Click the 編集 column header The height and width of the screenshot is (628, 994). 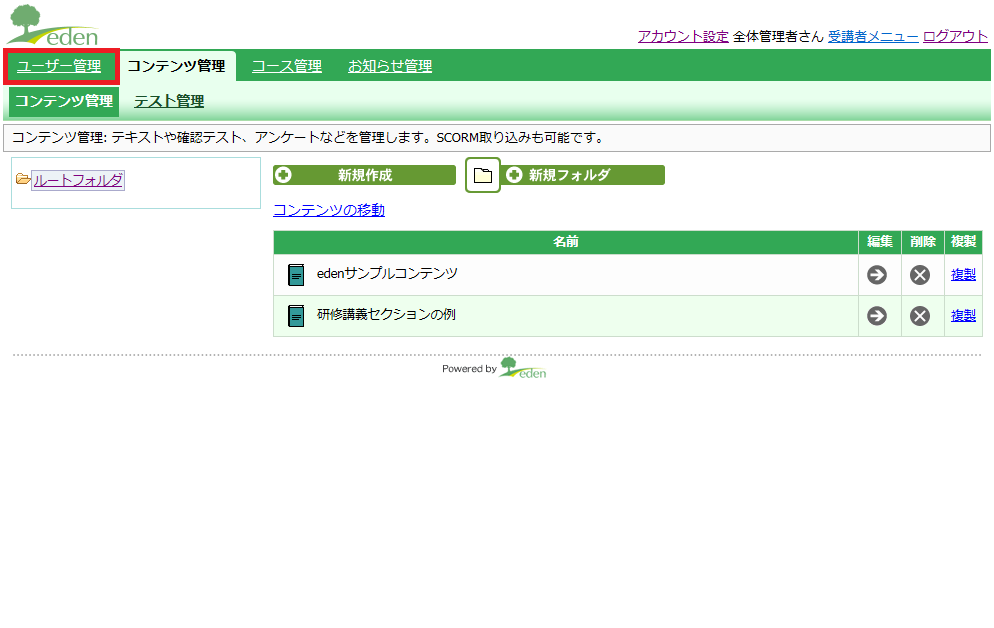[x=880, y=241]
